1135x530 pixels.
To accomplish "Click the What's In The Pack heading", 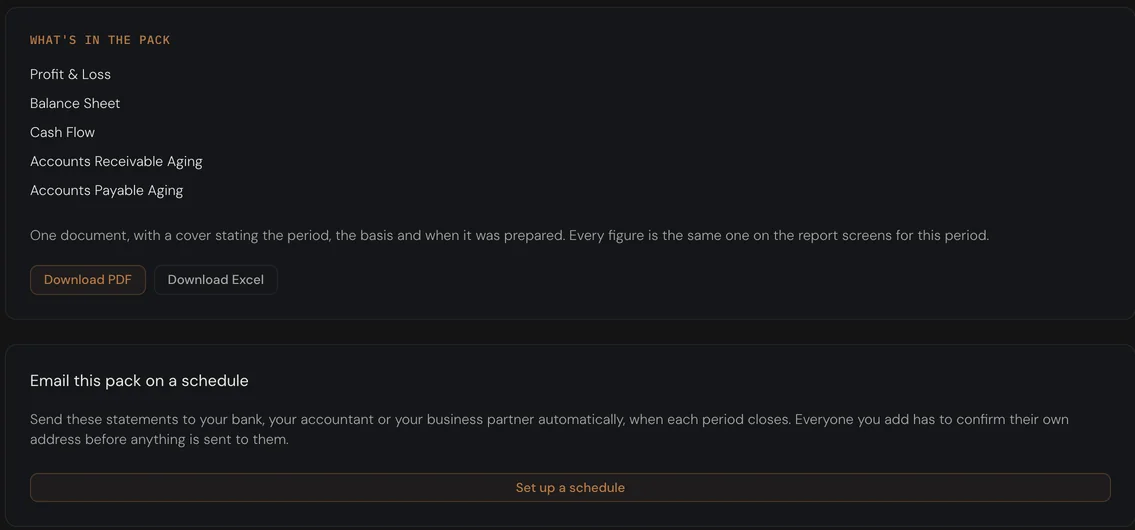I will [x=100, y=40].
